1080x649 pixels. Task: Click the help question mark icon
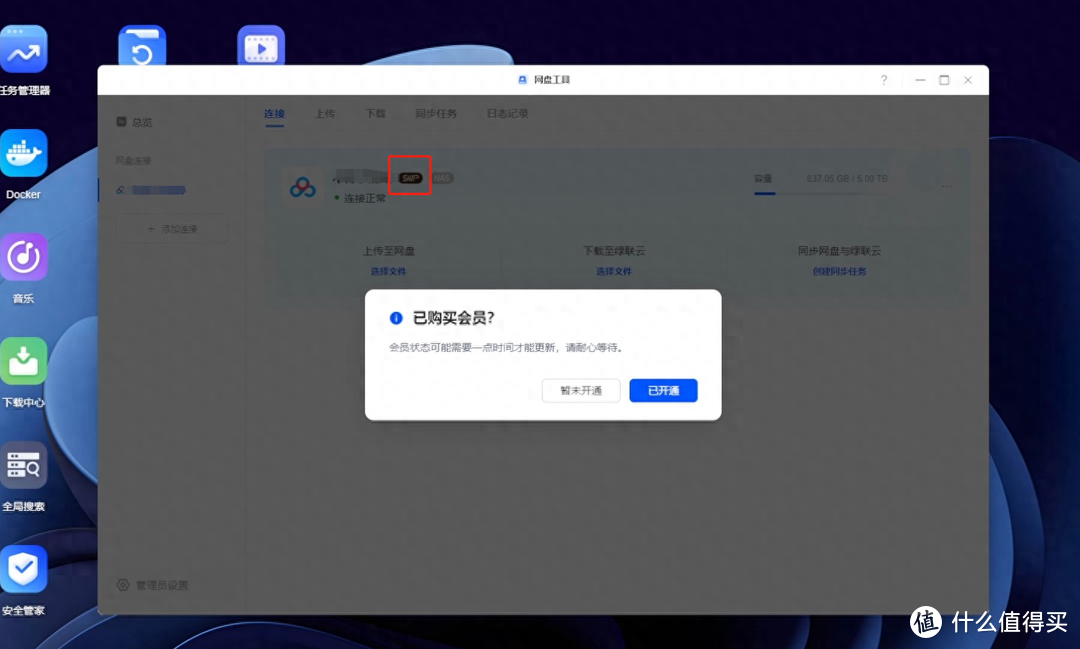coord(884,79)
